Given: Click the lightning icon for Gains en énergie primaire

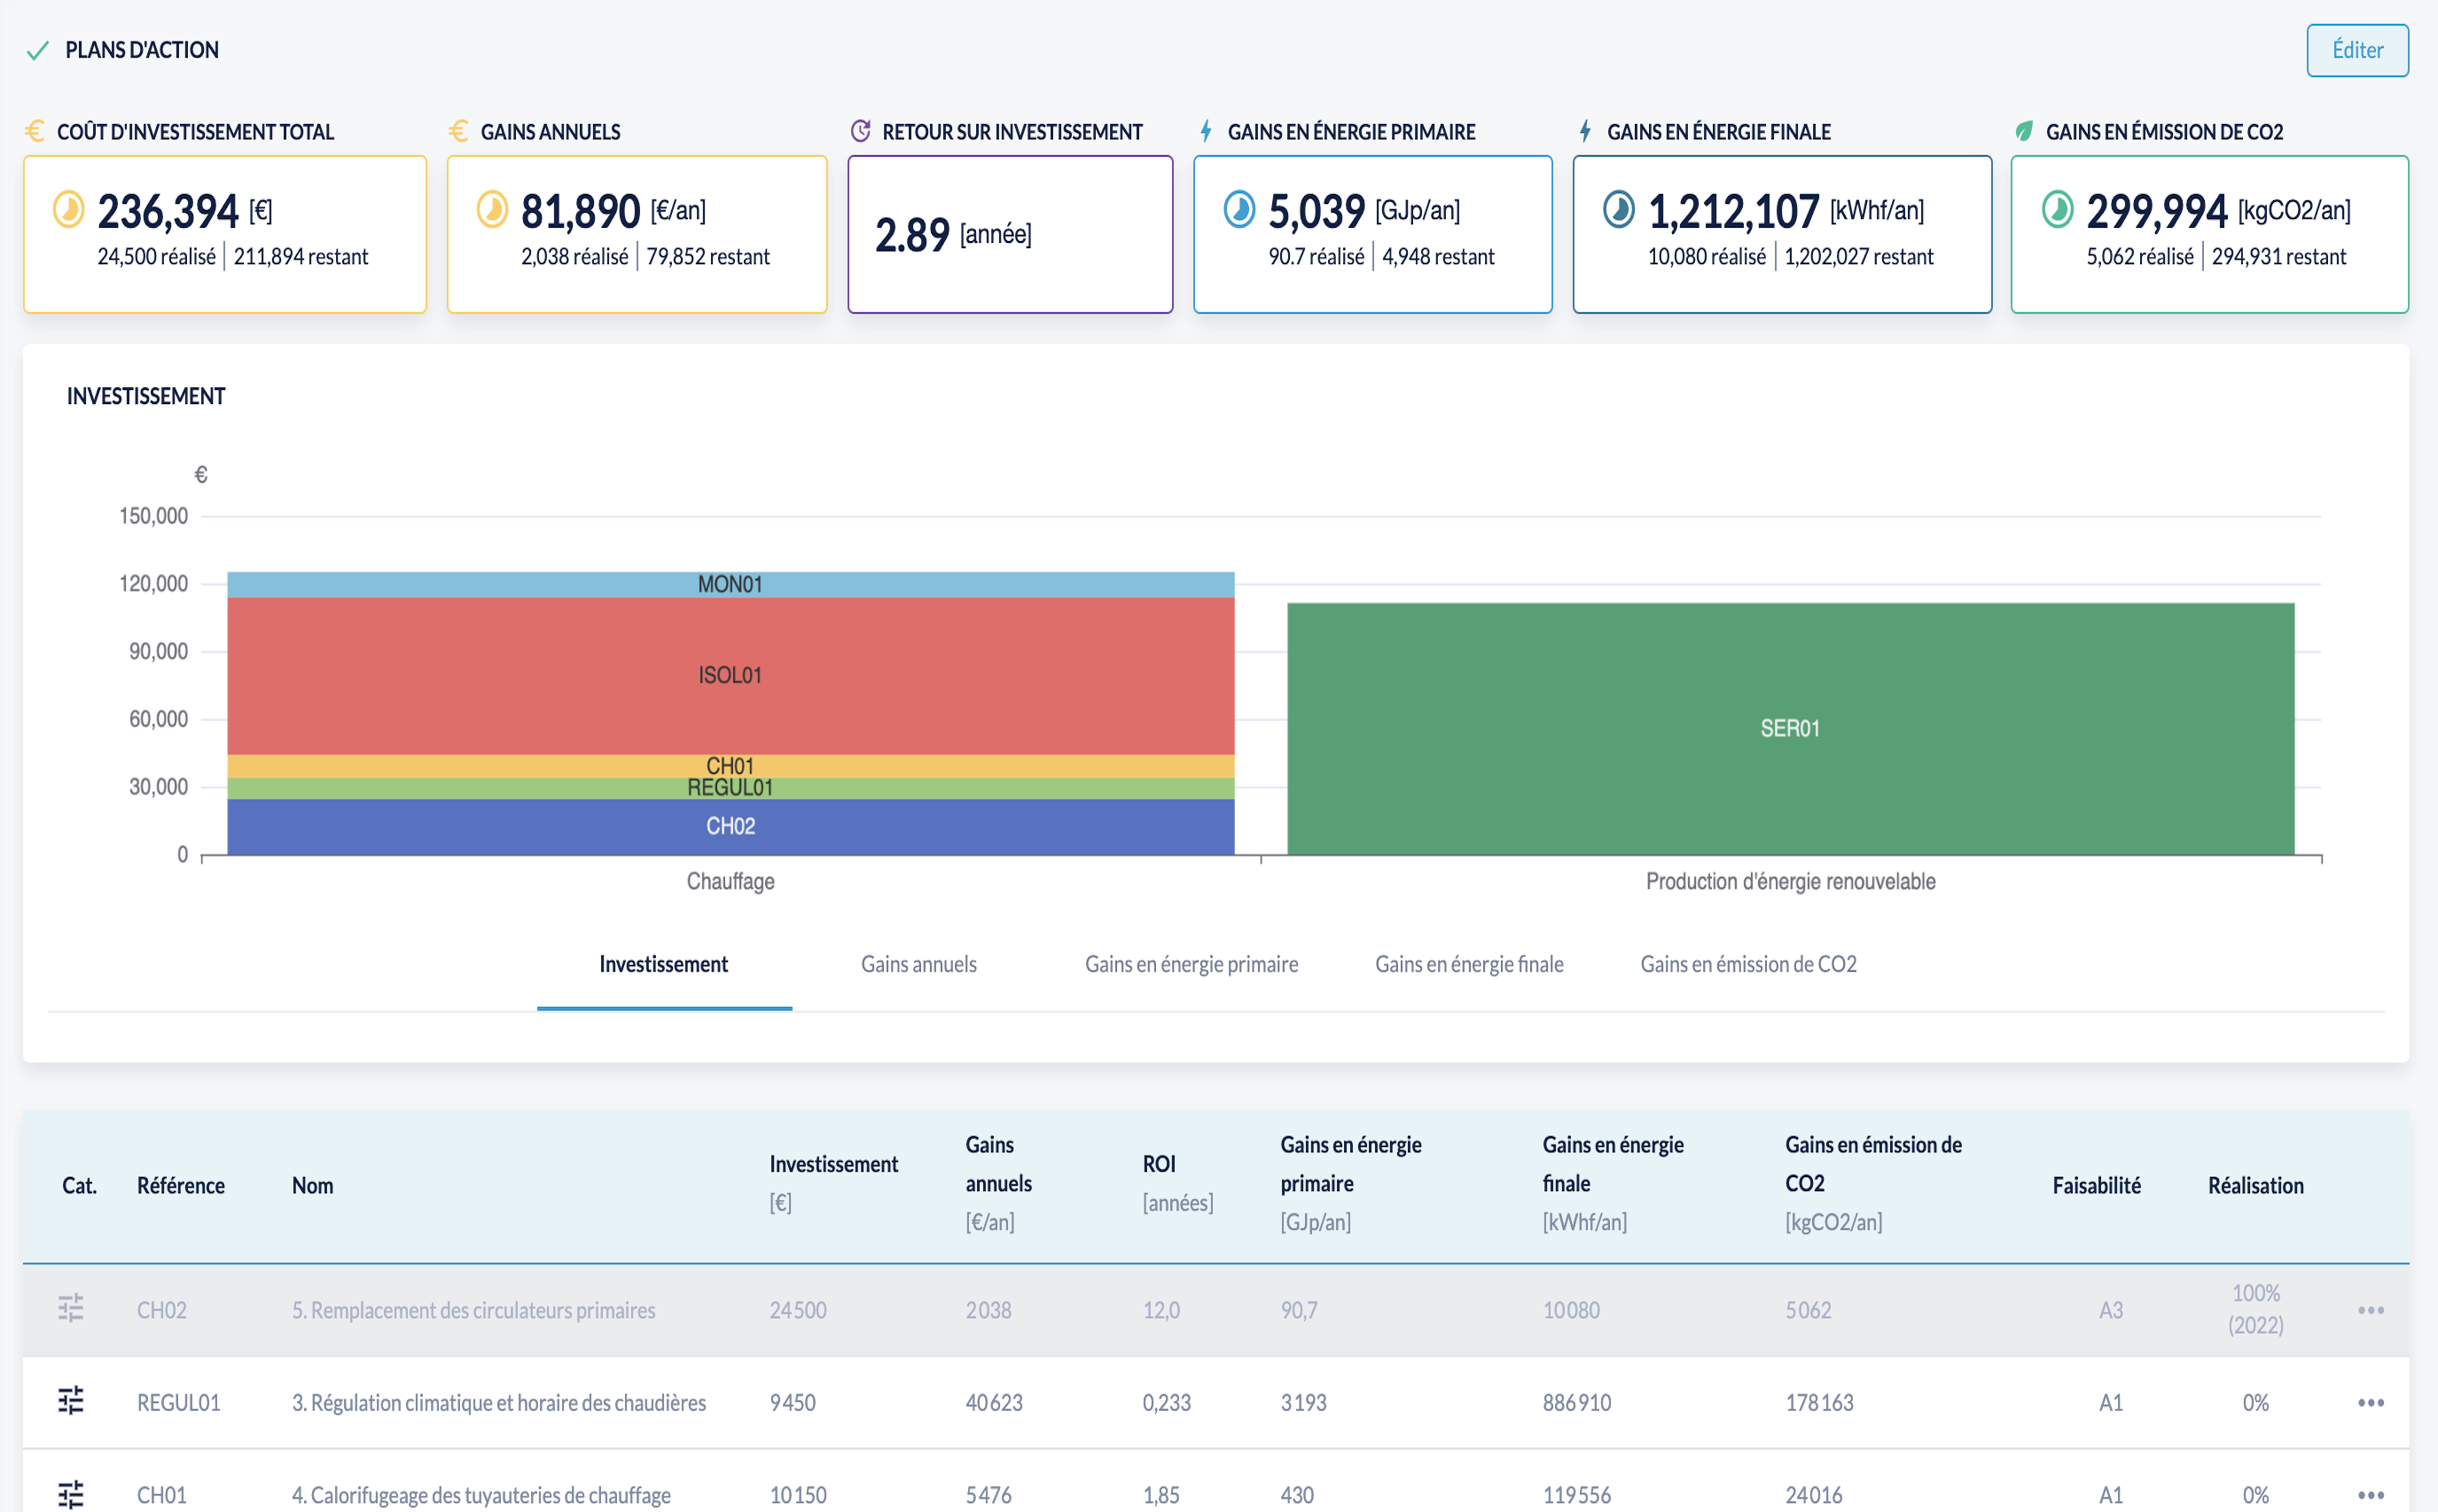Looking at the screenshot, I should 1206,131.
